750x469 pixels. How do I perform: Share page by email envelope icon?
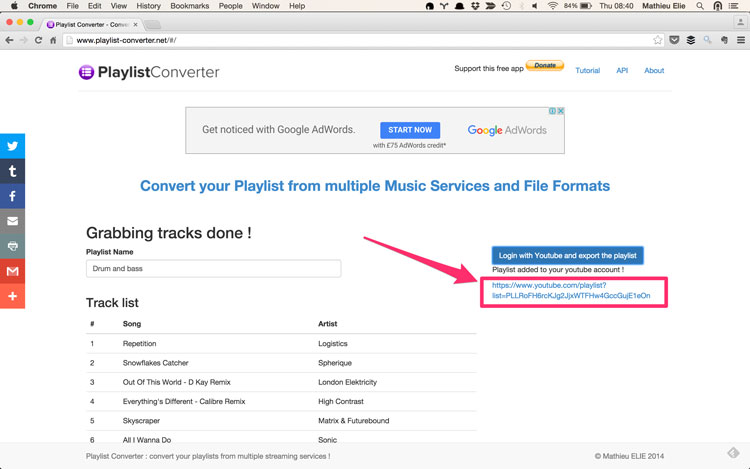[12, 221]
